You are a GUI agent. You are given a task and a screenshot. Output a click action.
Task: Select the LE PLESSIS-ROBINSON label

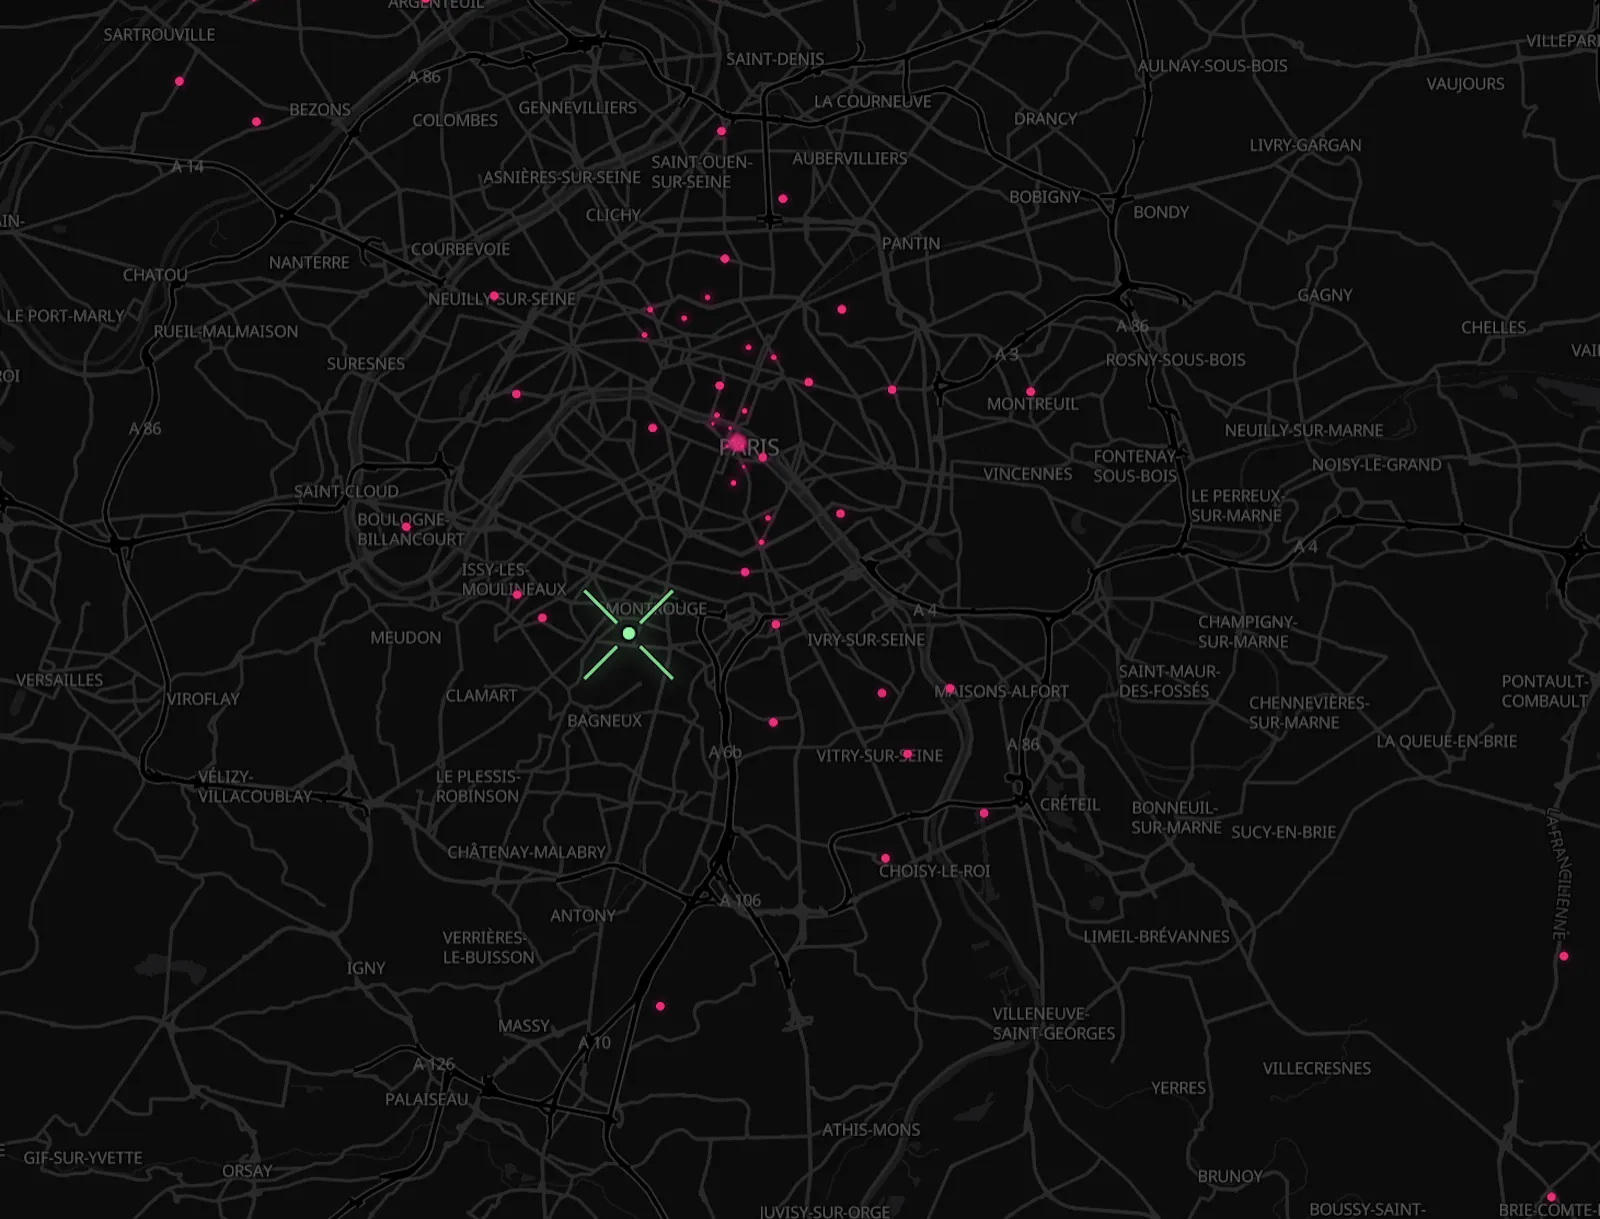coord(478,787)
